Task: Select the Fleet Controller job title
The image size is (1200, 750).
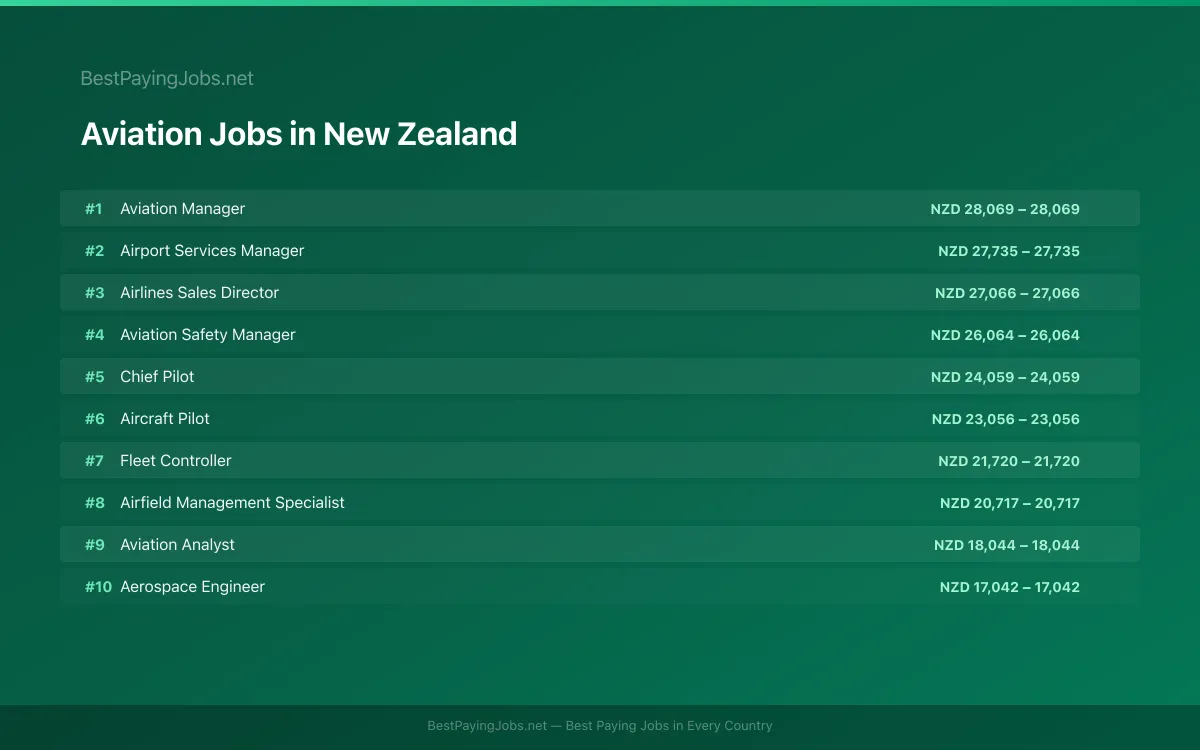Action: 176,461
